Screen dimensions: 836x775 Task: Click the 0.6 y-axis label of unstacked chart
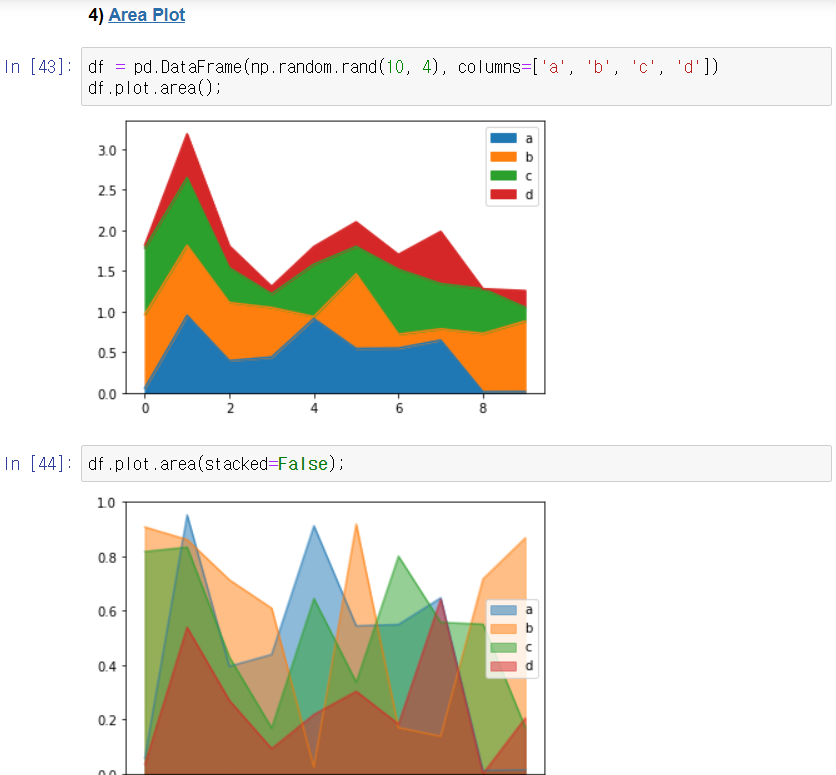pyautogui.click(x=107, y=611)
